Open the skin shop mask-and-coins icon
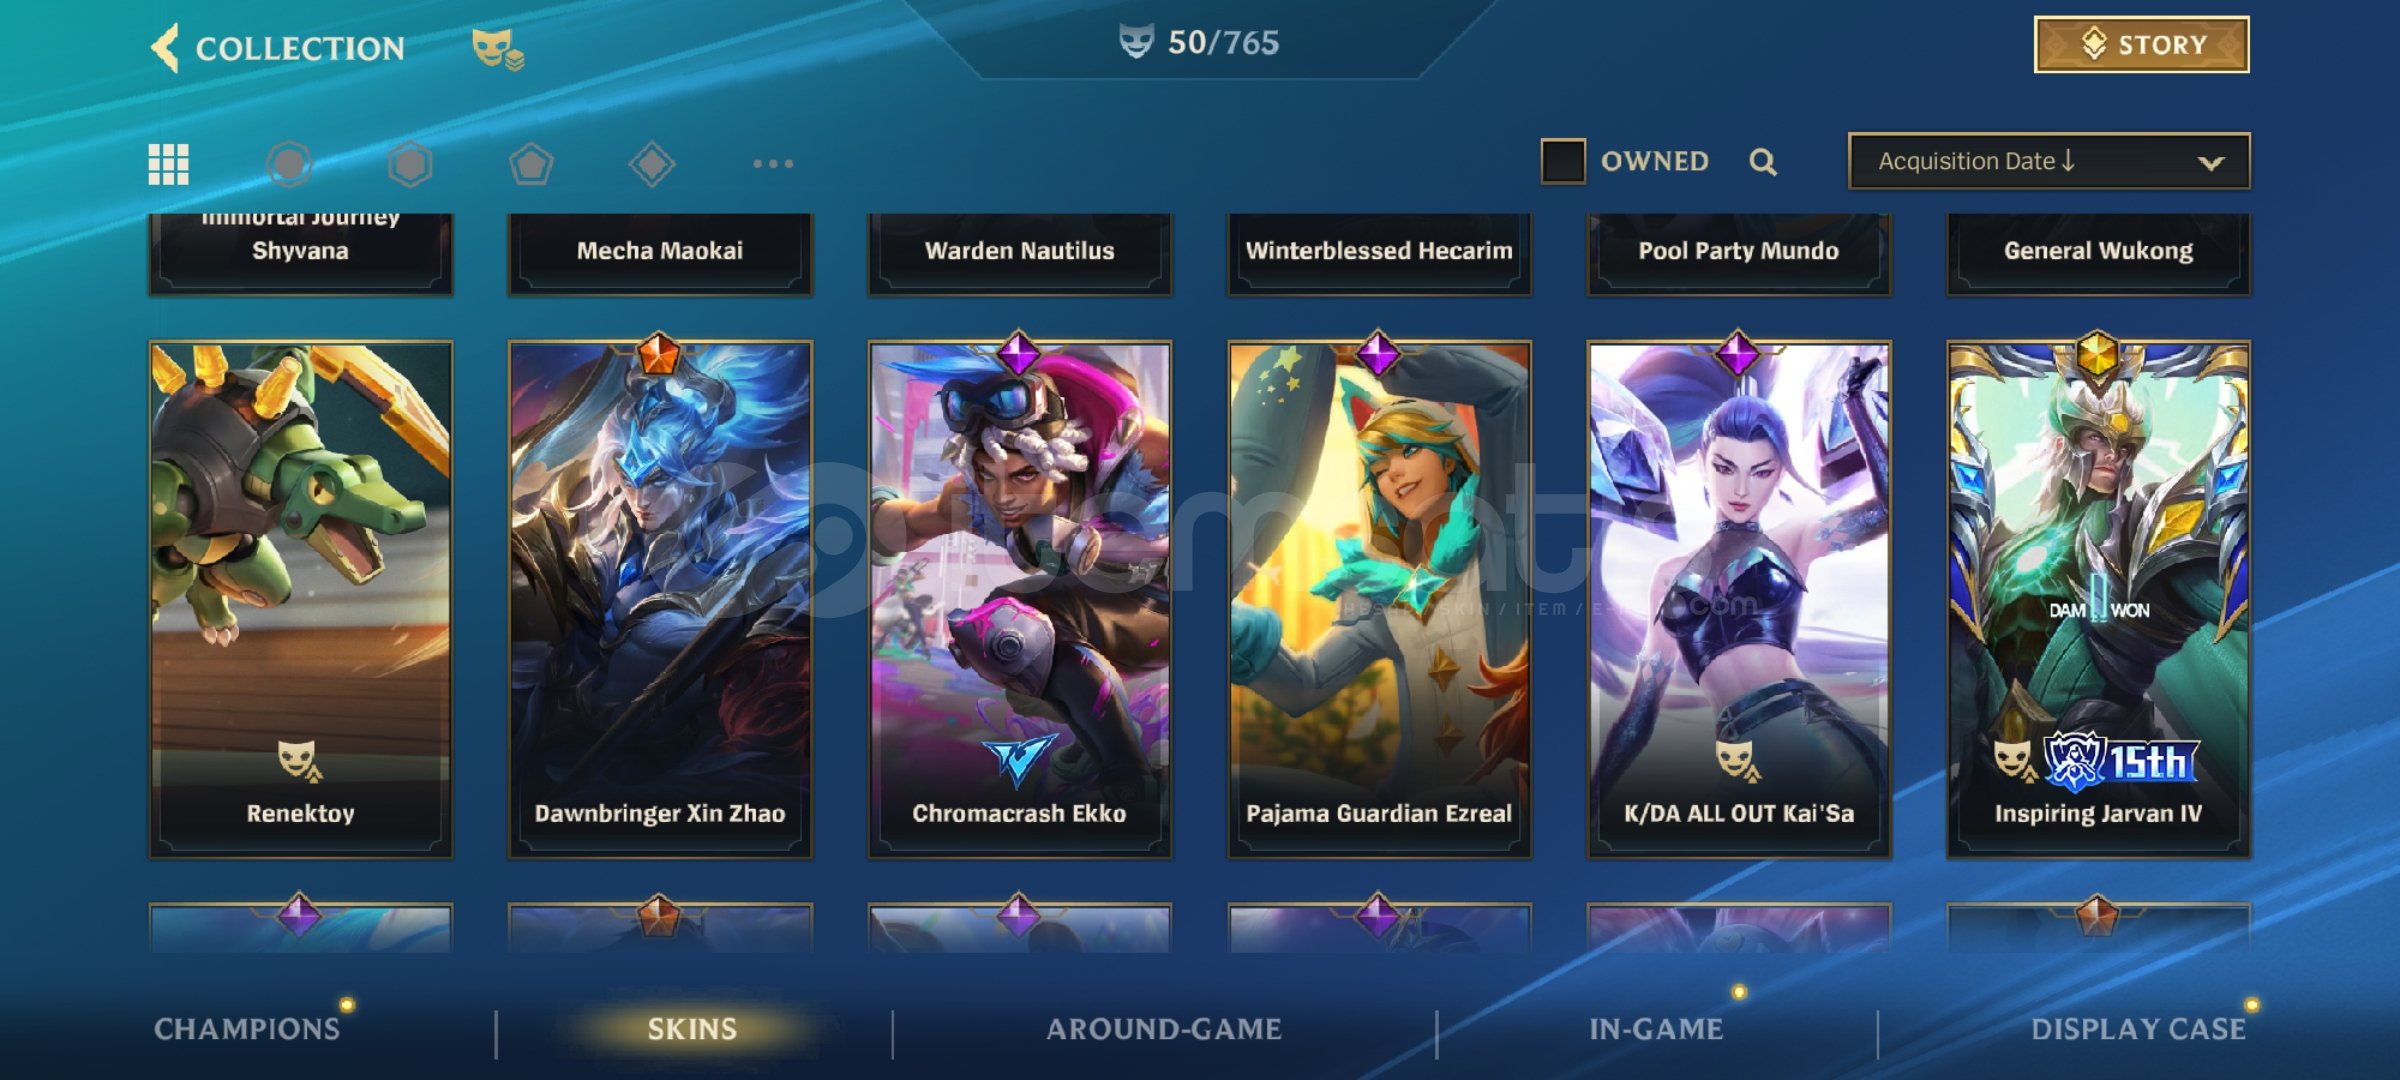This screenshot has width=2400, height=1080. click(497, 48)
